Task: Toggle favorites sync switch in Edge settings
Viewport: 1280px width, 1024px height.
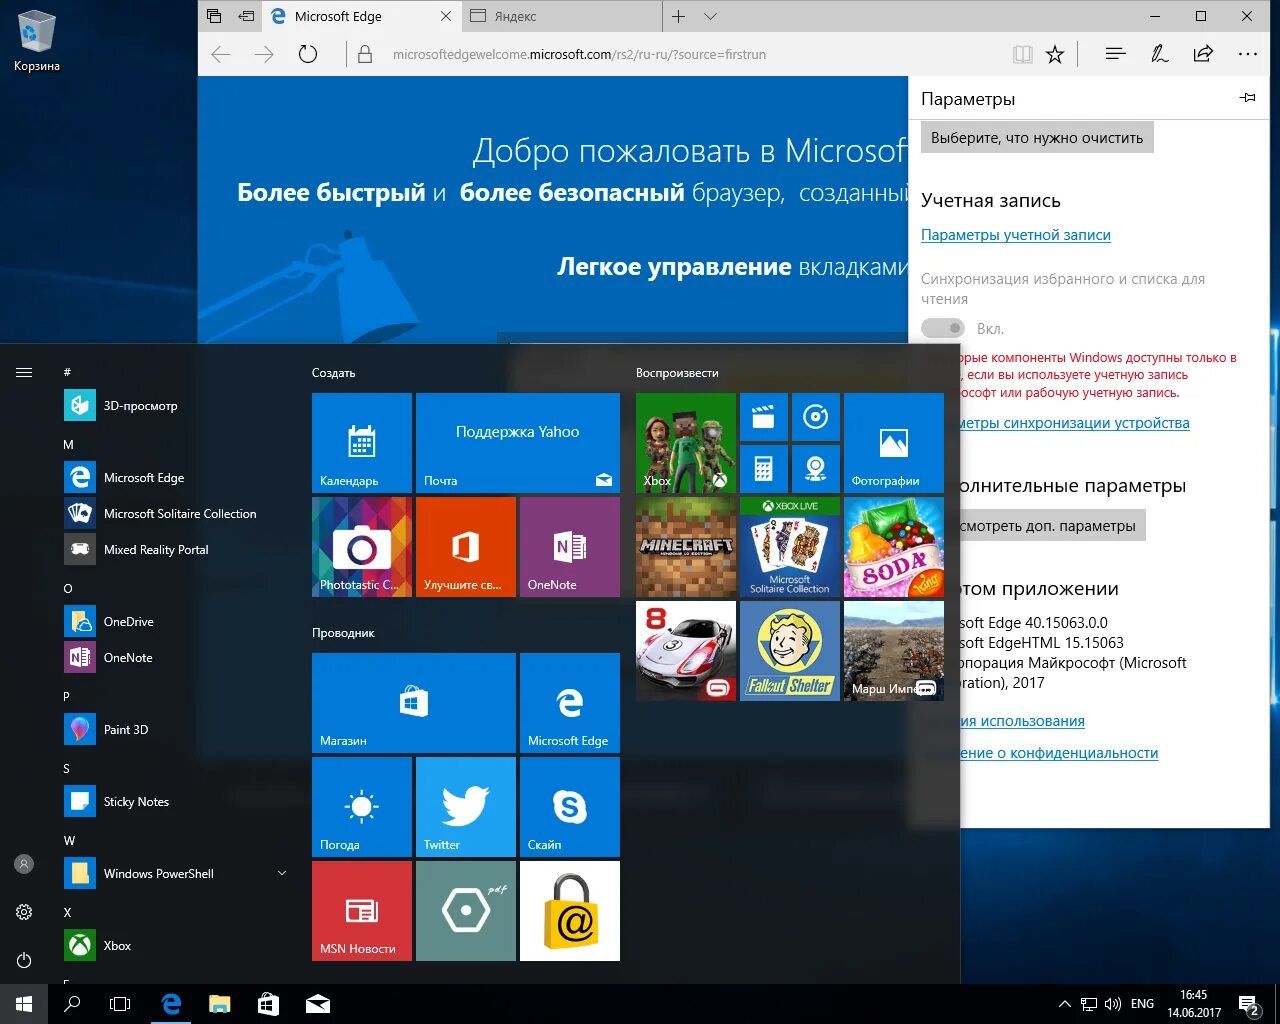Action: point(943,328)
